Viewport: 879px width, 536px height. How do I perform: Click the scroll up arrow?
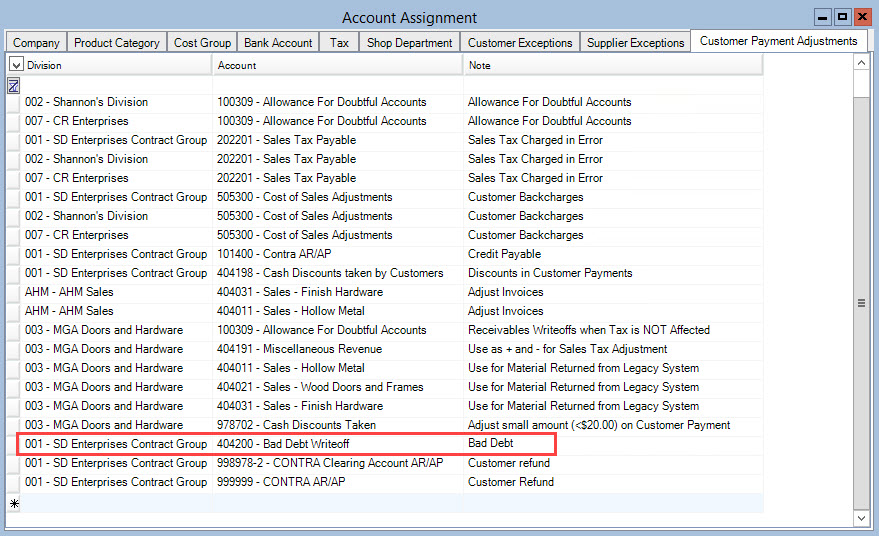click(862, 62)
